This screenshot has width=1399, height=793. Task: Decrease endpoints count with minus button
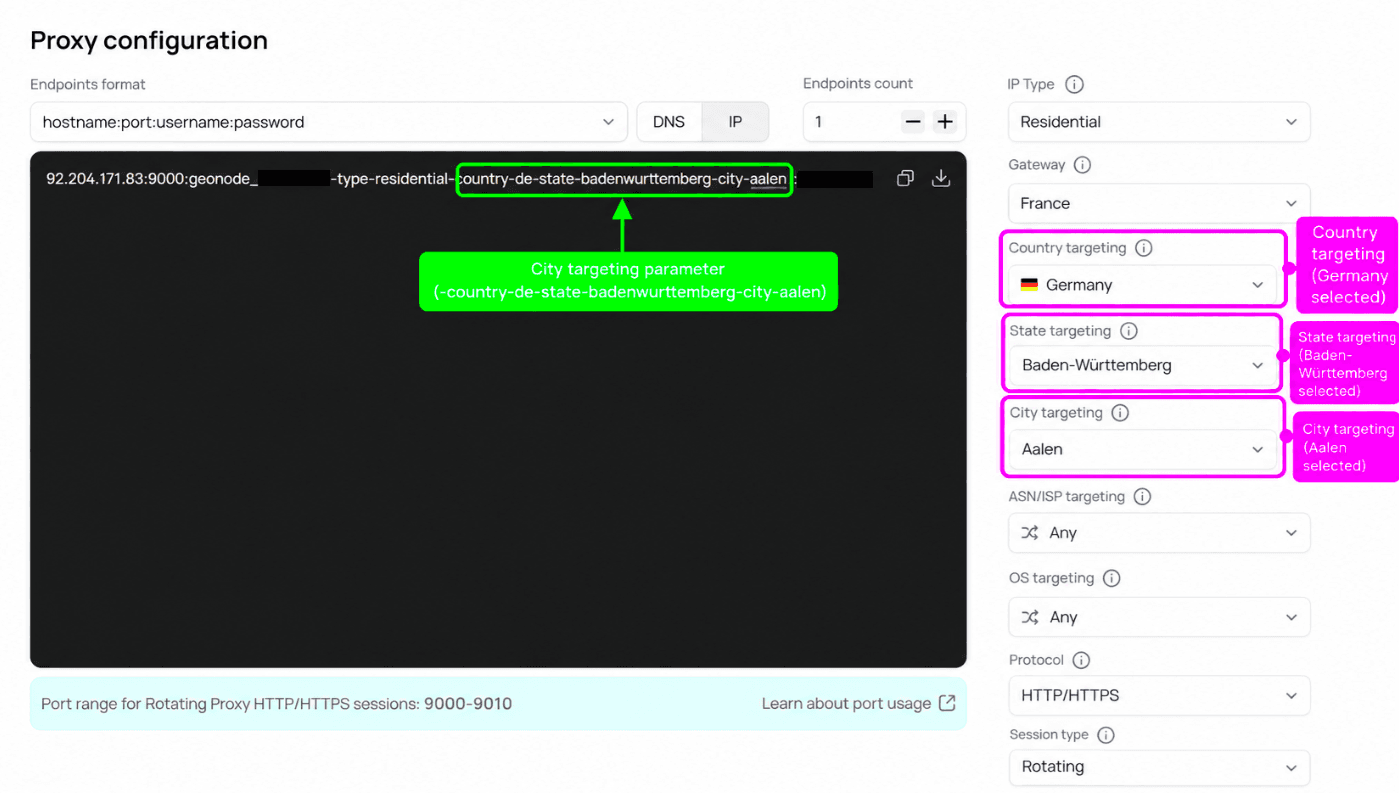(913, 122)
